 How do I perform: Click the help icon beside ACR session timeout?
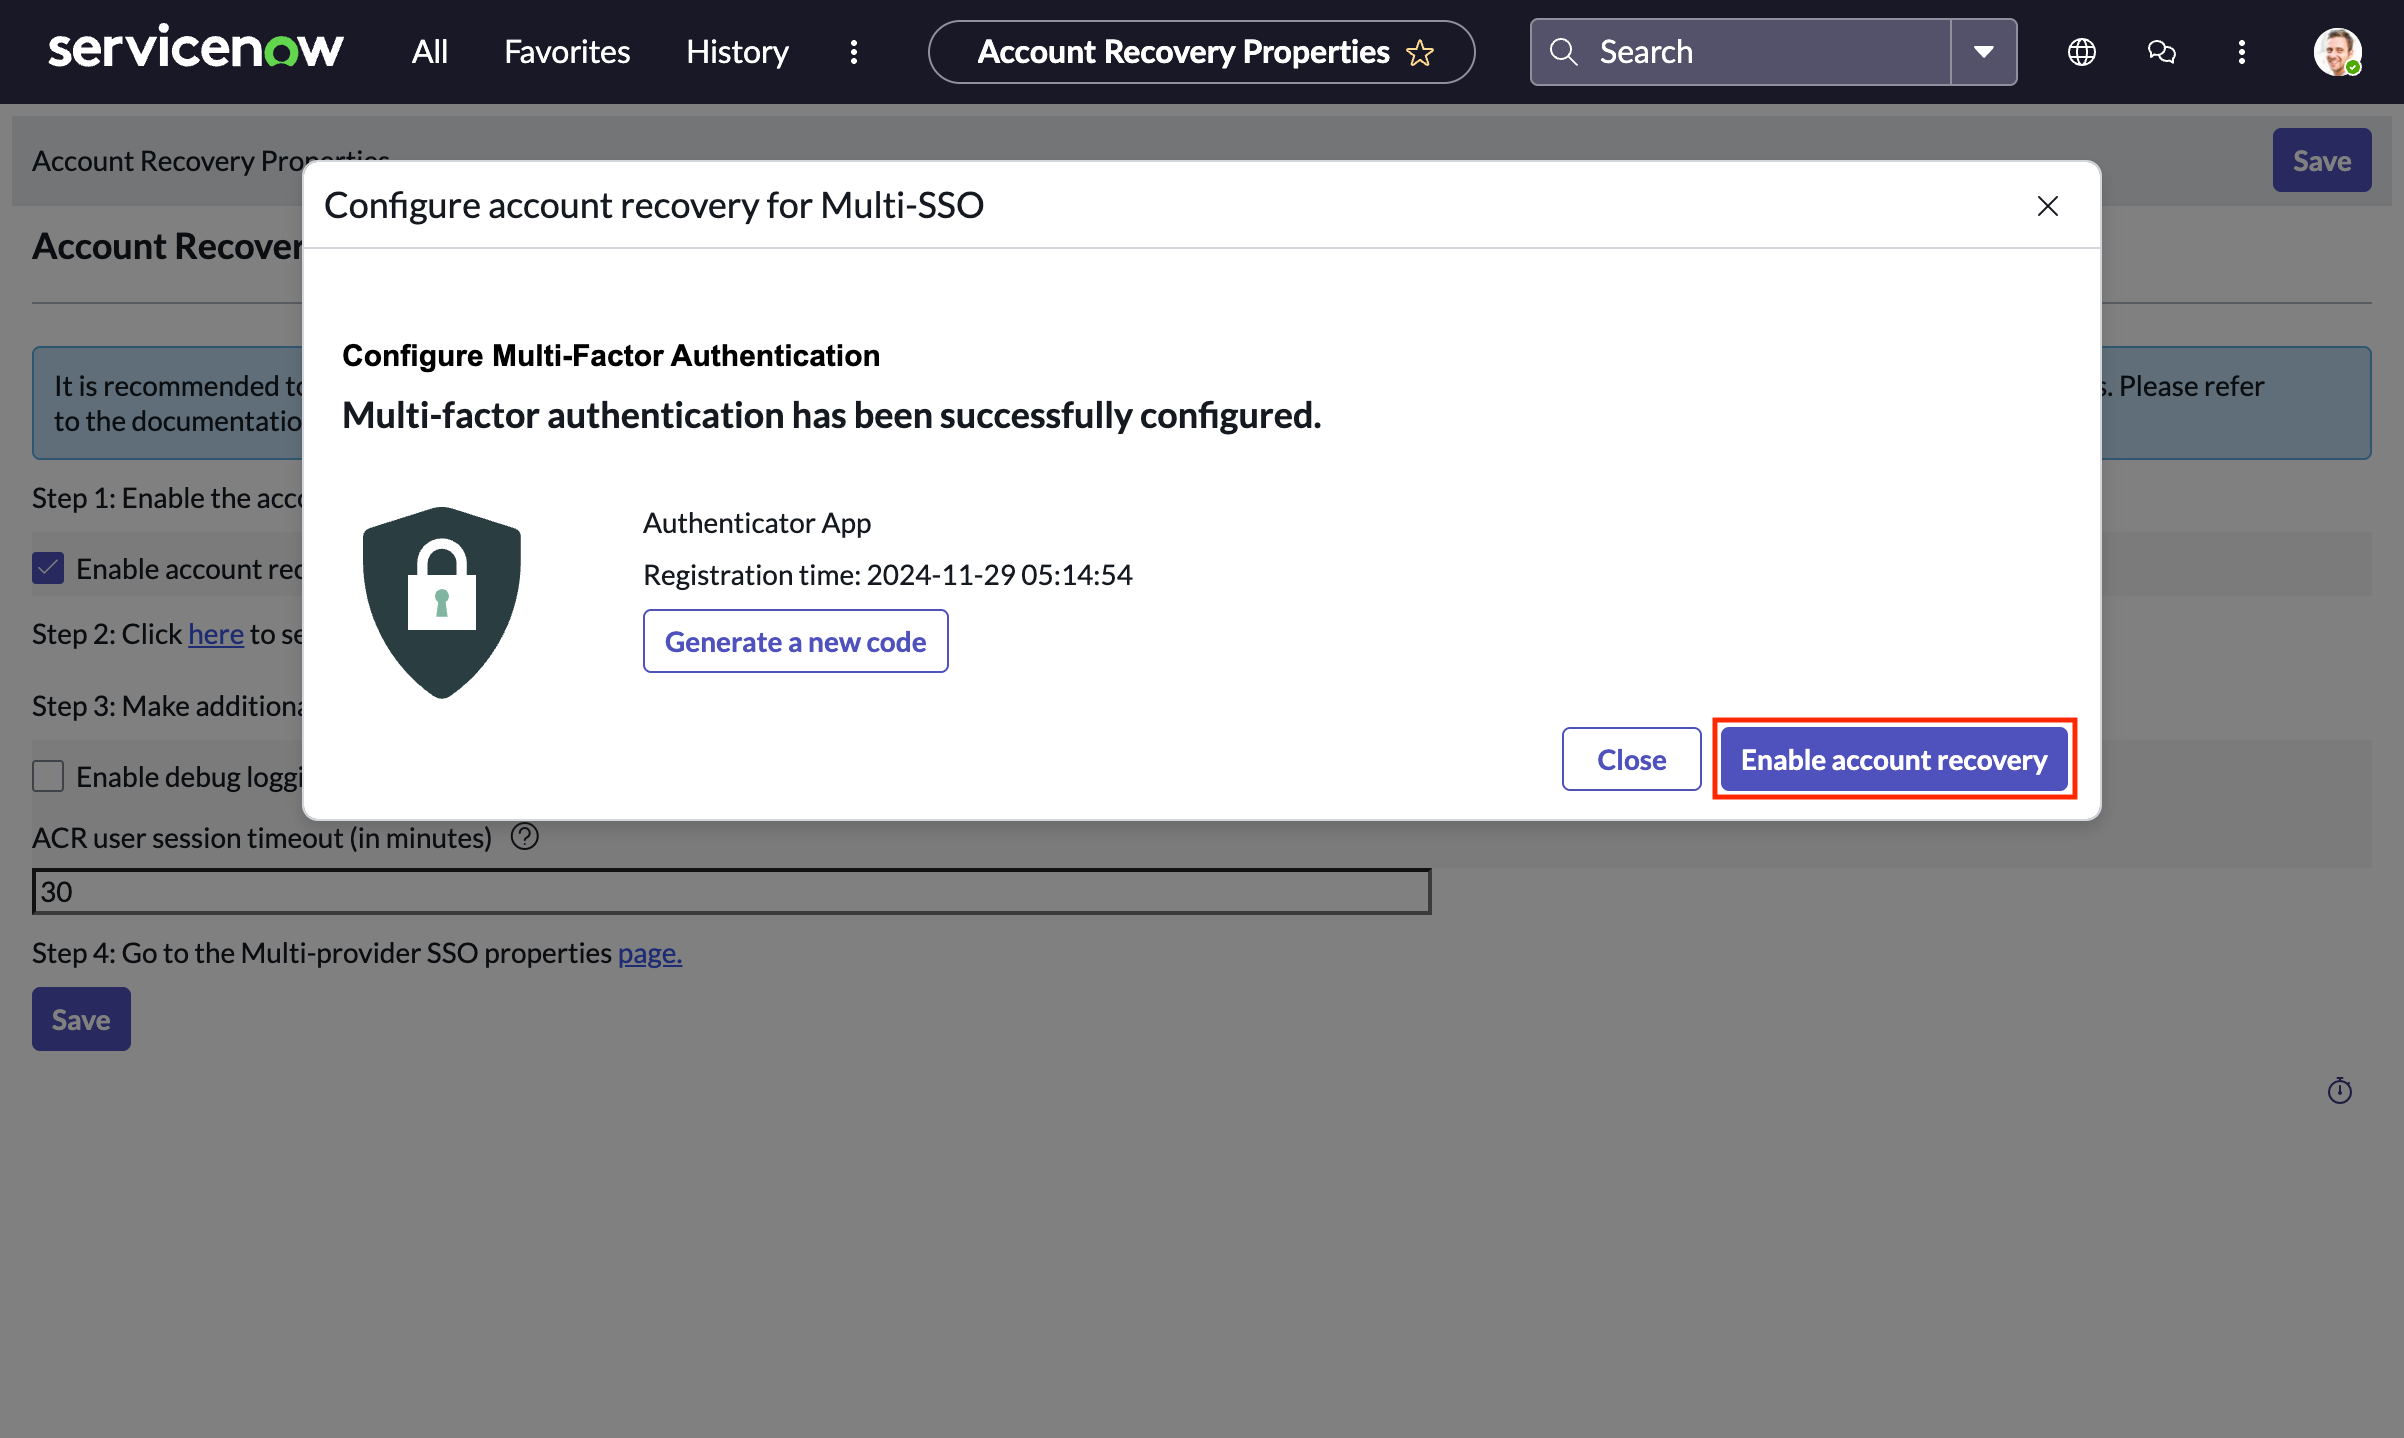coord(524,836)
